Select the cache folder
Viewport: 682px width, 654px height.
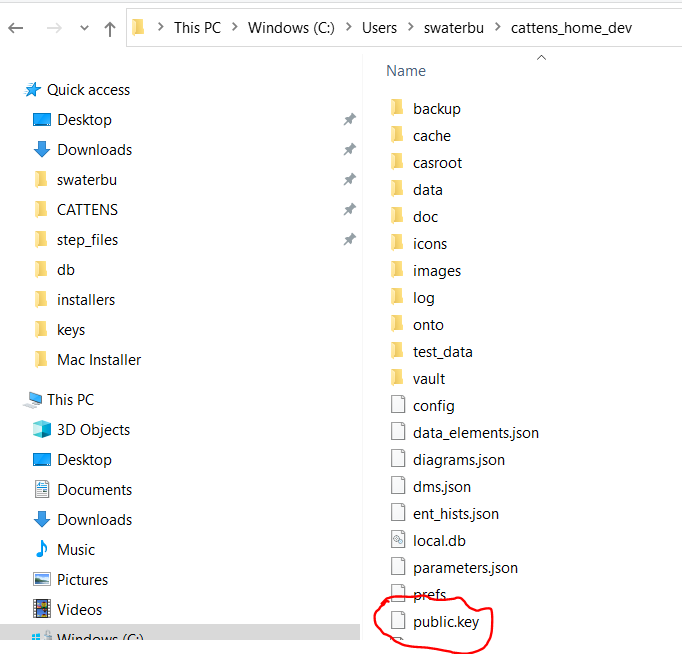click(x=431, y=136)
